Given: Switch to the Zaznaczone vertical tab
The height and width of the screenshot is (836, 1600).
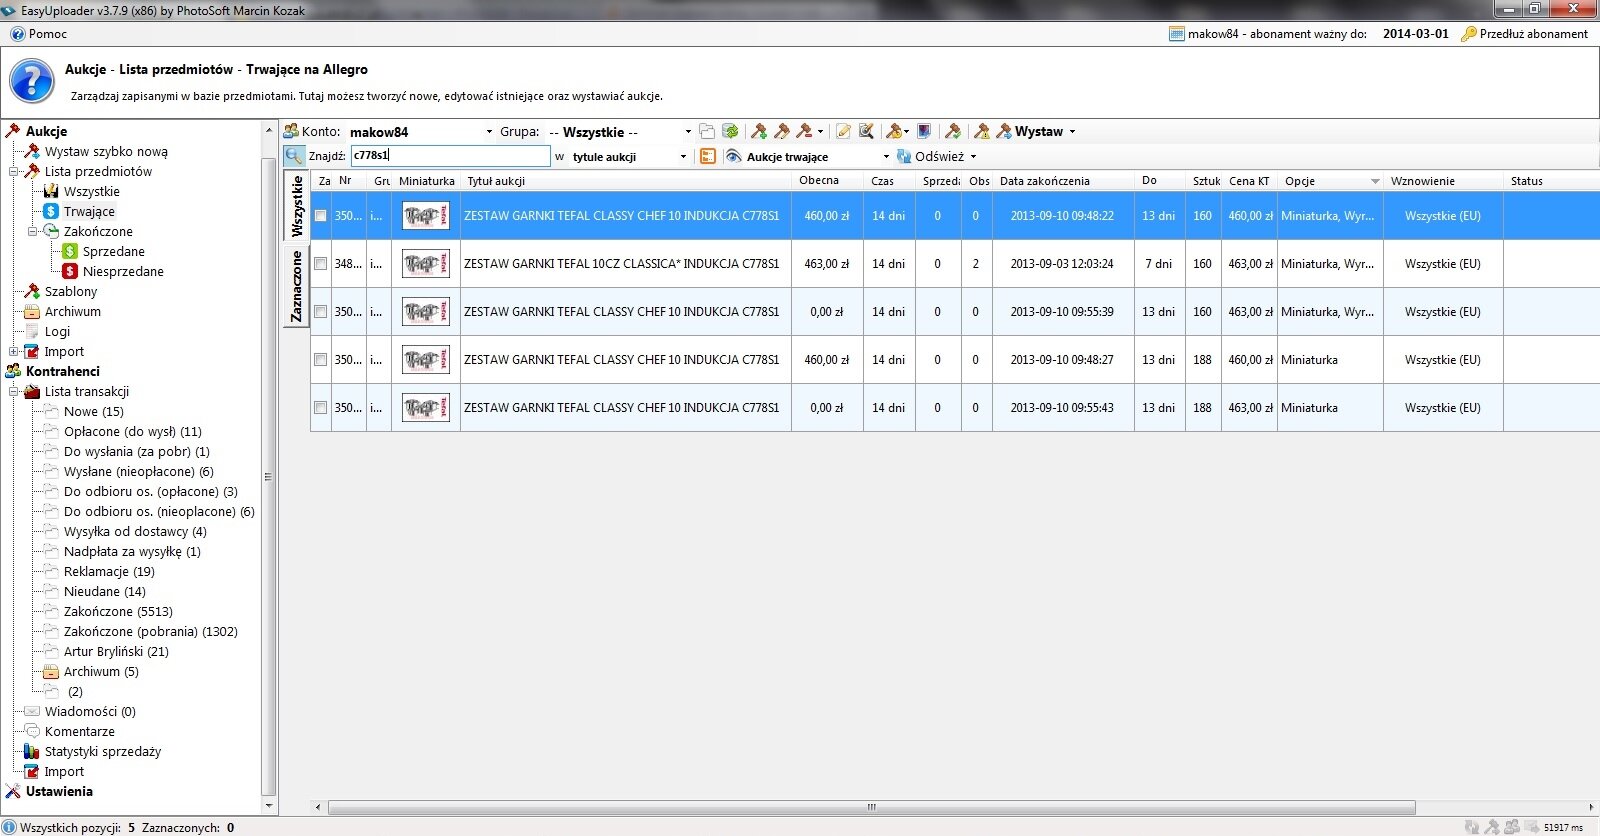Looking at the screenshot, I should click(297, 286).
